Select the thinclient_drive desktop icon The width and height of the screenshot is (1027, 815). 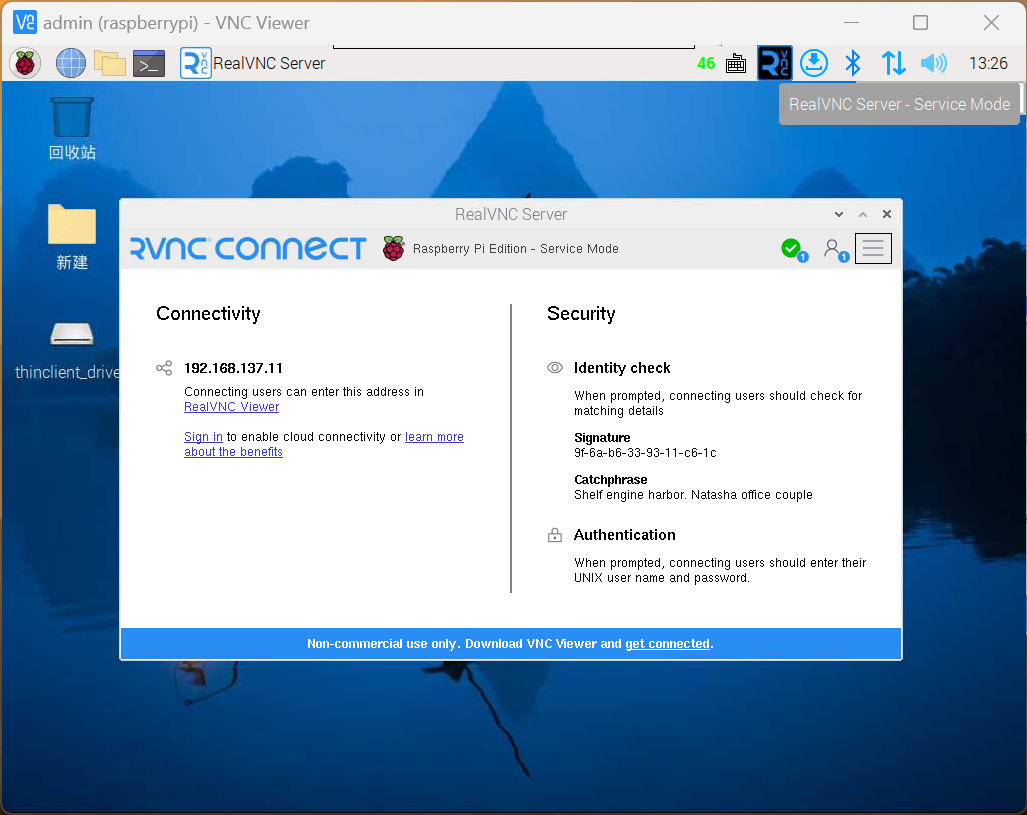(67, 351)
